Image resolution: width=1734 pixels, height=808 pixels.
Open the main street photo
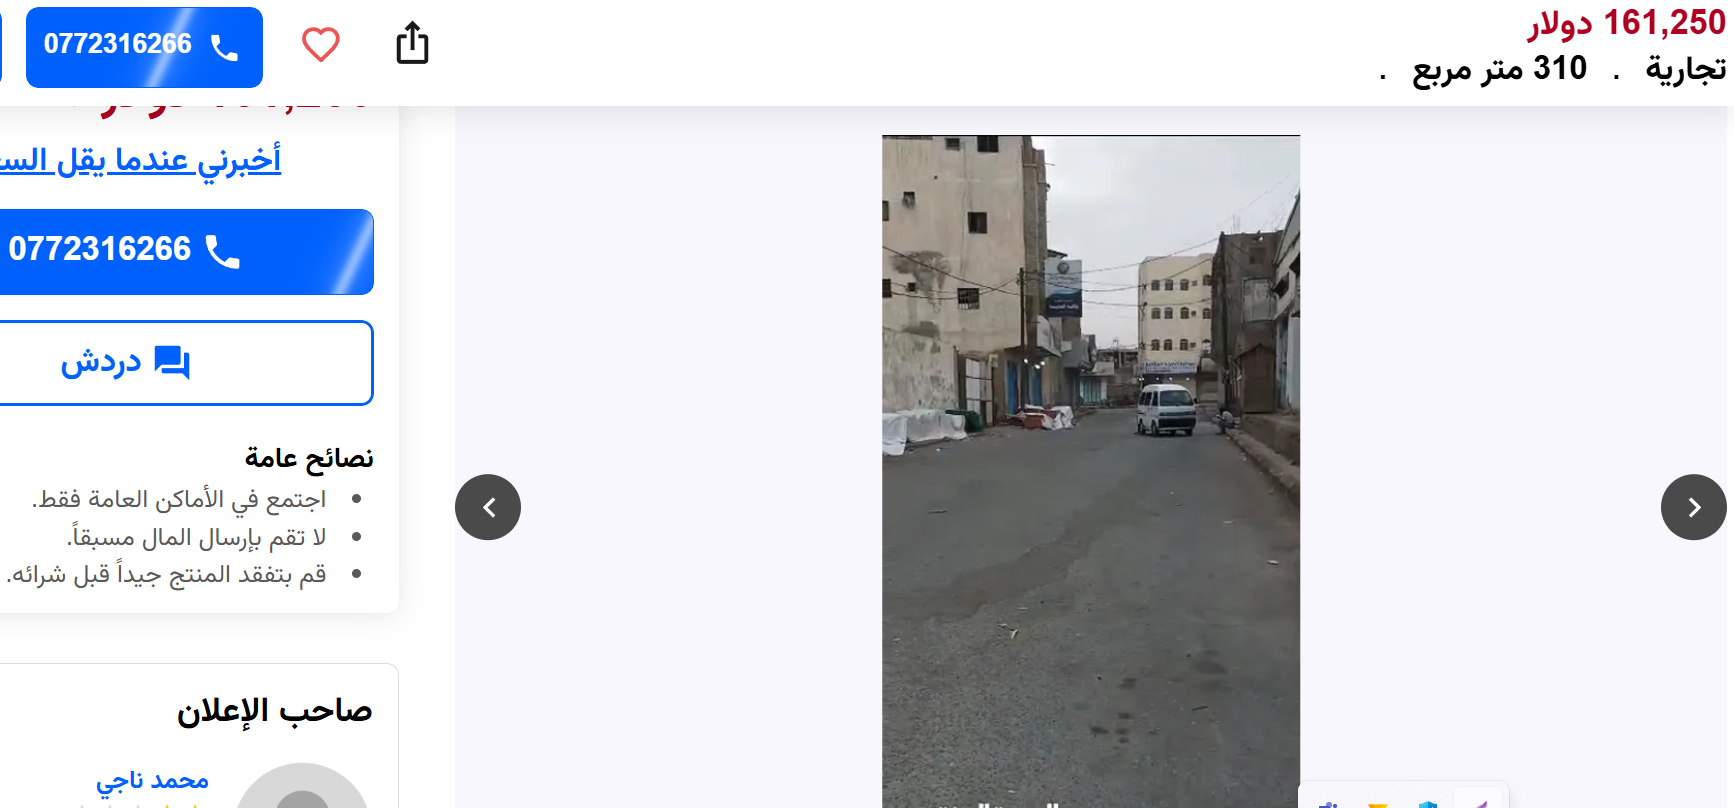pos(1091,471)
